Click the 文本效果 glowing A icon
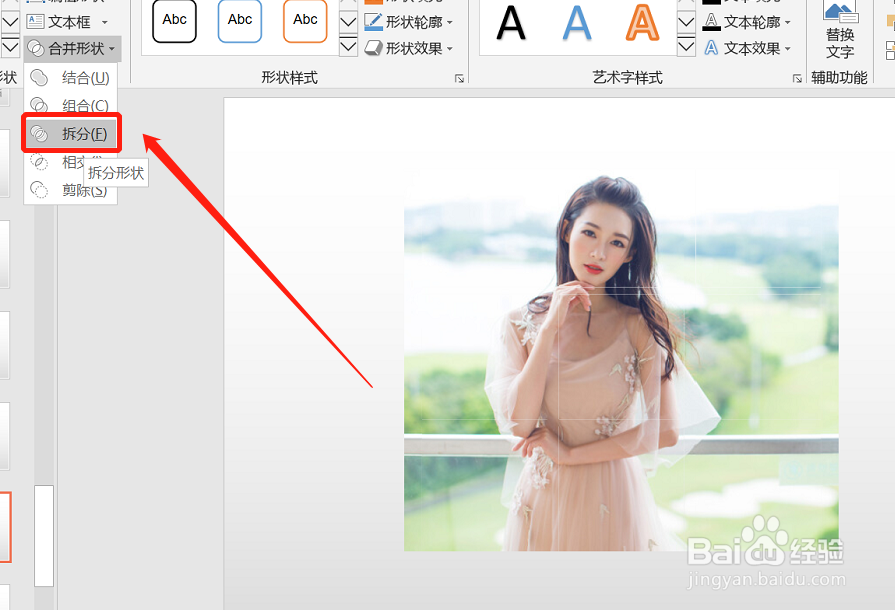 711,49
